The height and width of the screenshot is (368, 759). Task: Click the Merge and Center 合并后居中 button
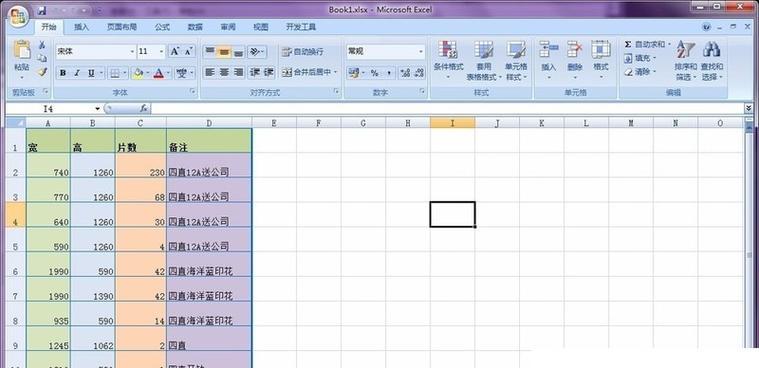pyautogui.click(x=309, y=72)
